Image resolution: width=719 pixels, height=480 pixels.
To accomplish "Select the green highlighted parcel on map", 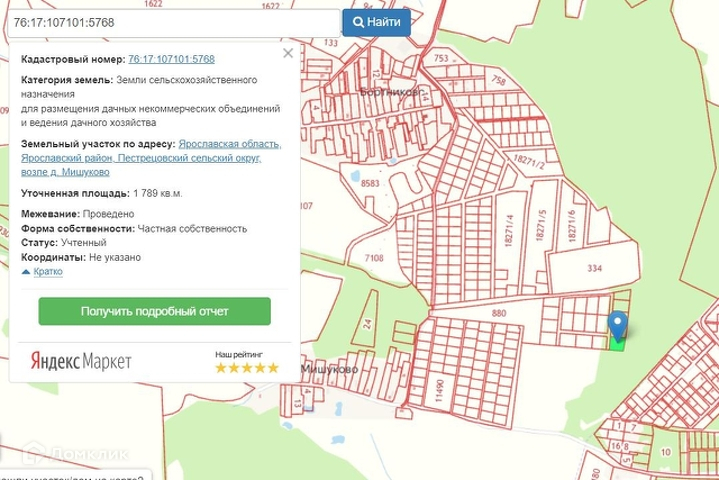I will pos(617,345).
